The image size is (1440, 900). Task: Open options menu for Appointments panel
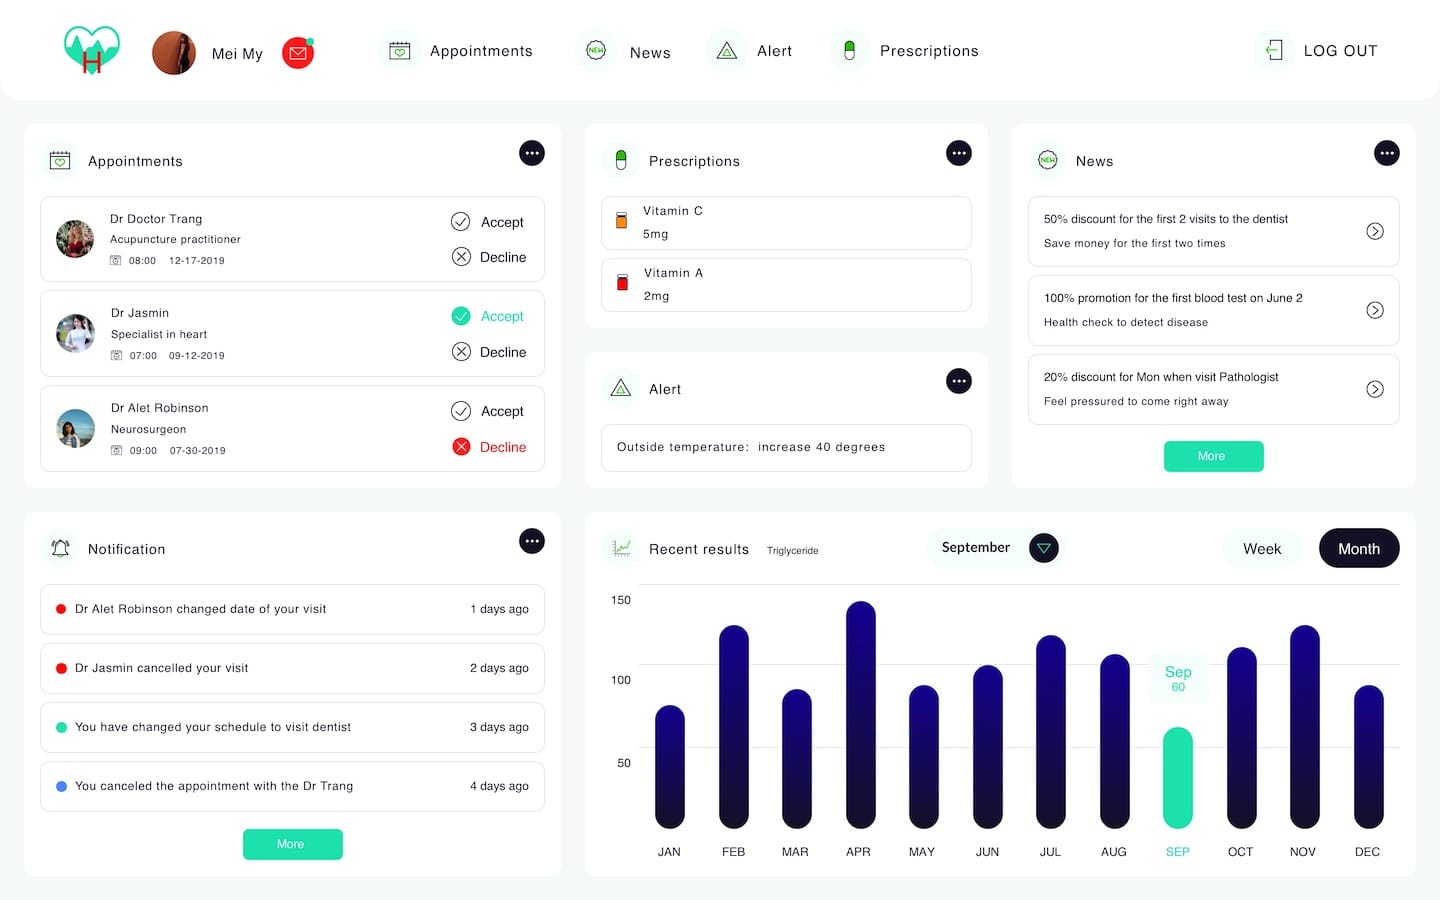point(532,153)
